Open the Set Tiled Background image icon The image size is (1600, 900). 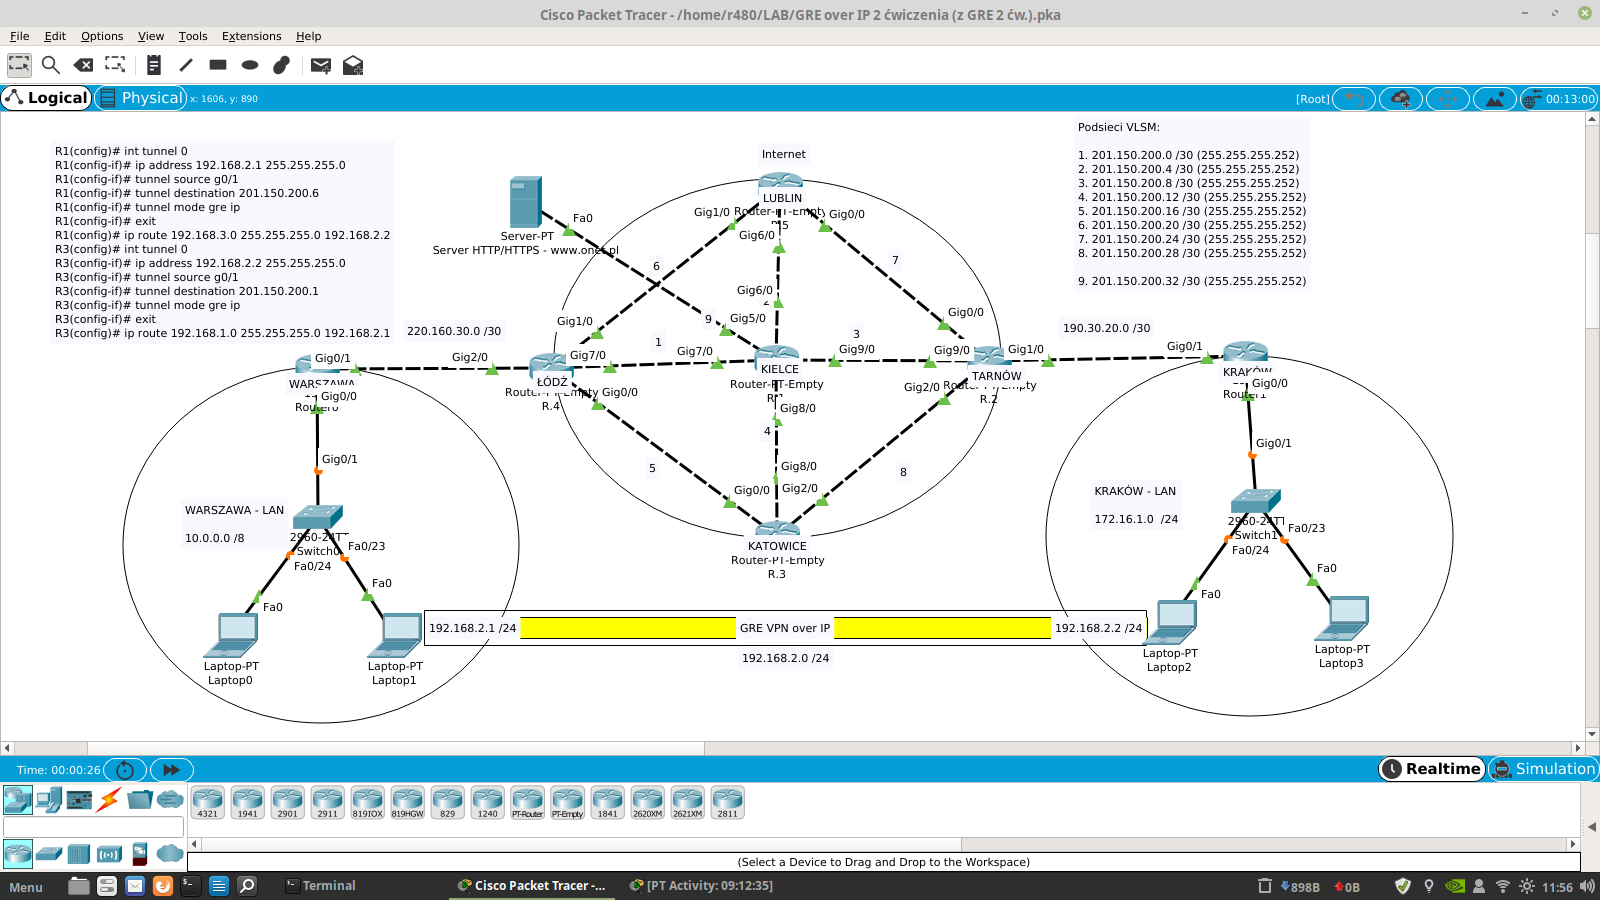(1494, 99)
